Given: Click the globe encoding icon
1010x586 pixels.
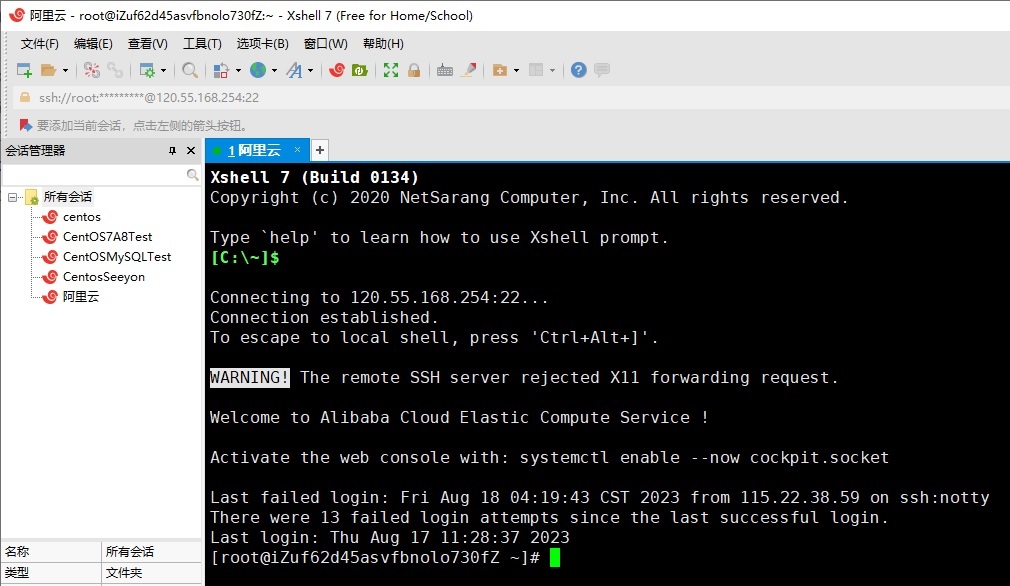Looking at the screenshot, I should coord(258,70).
